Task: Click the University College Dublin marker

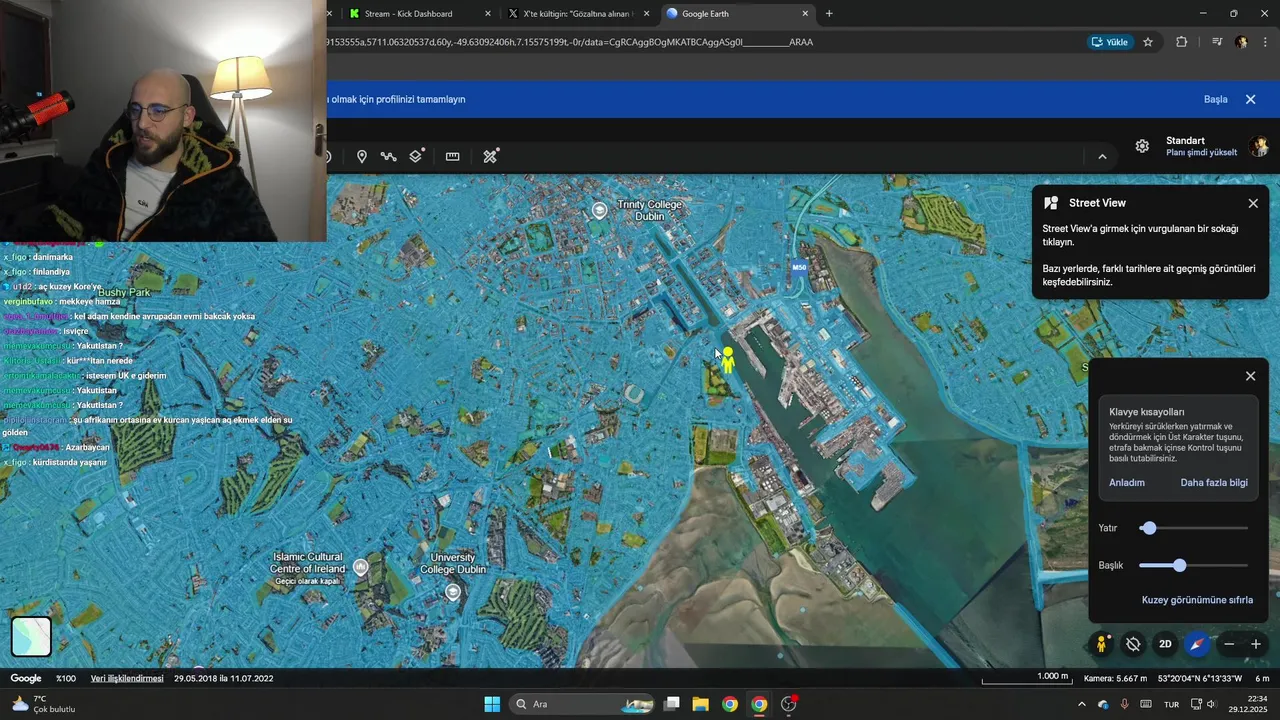Action: pos(453,592)
